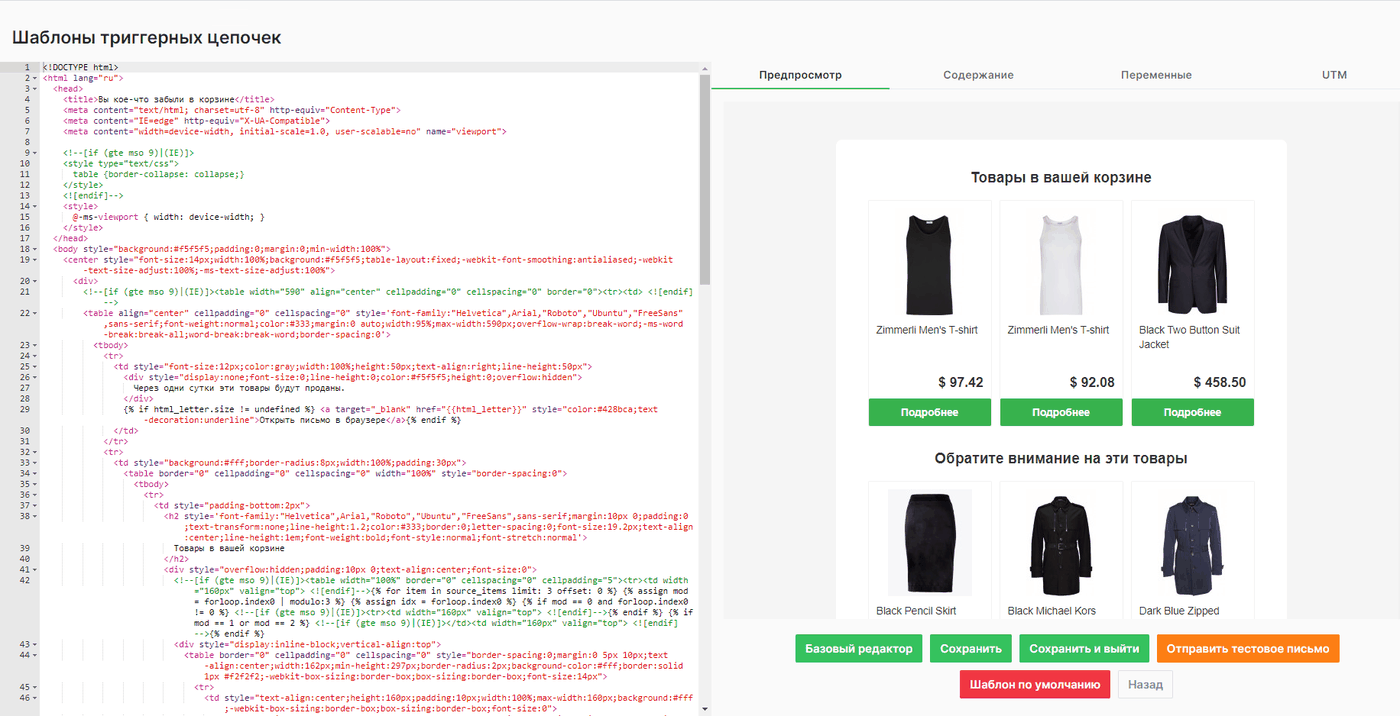Click the code editor vertical scrollbar thumb
Screen dimensions: 1400x716
point(704,180)
